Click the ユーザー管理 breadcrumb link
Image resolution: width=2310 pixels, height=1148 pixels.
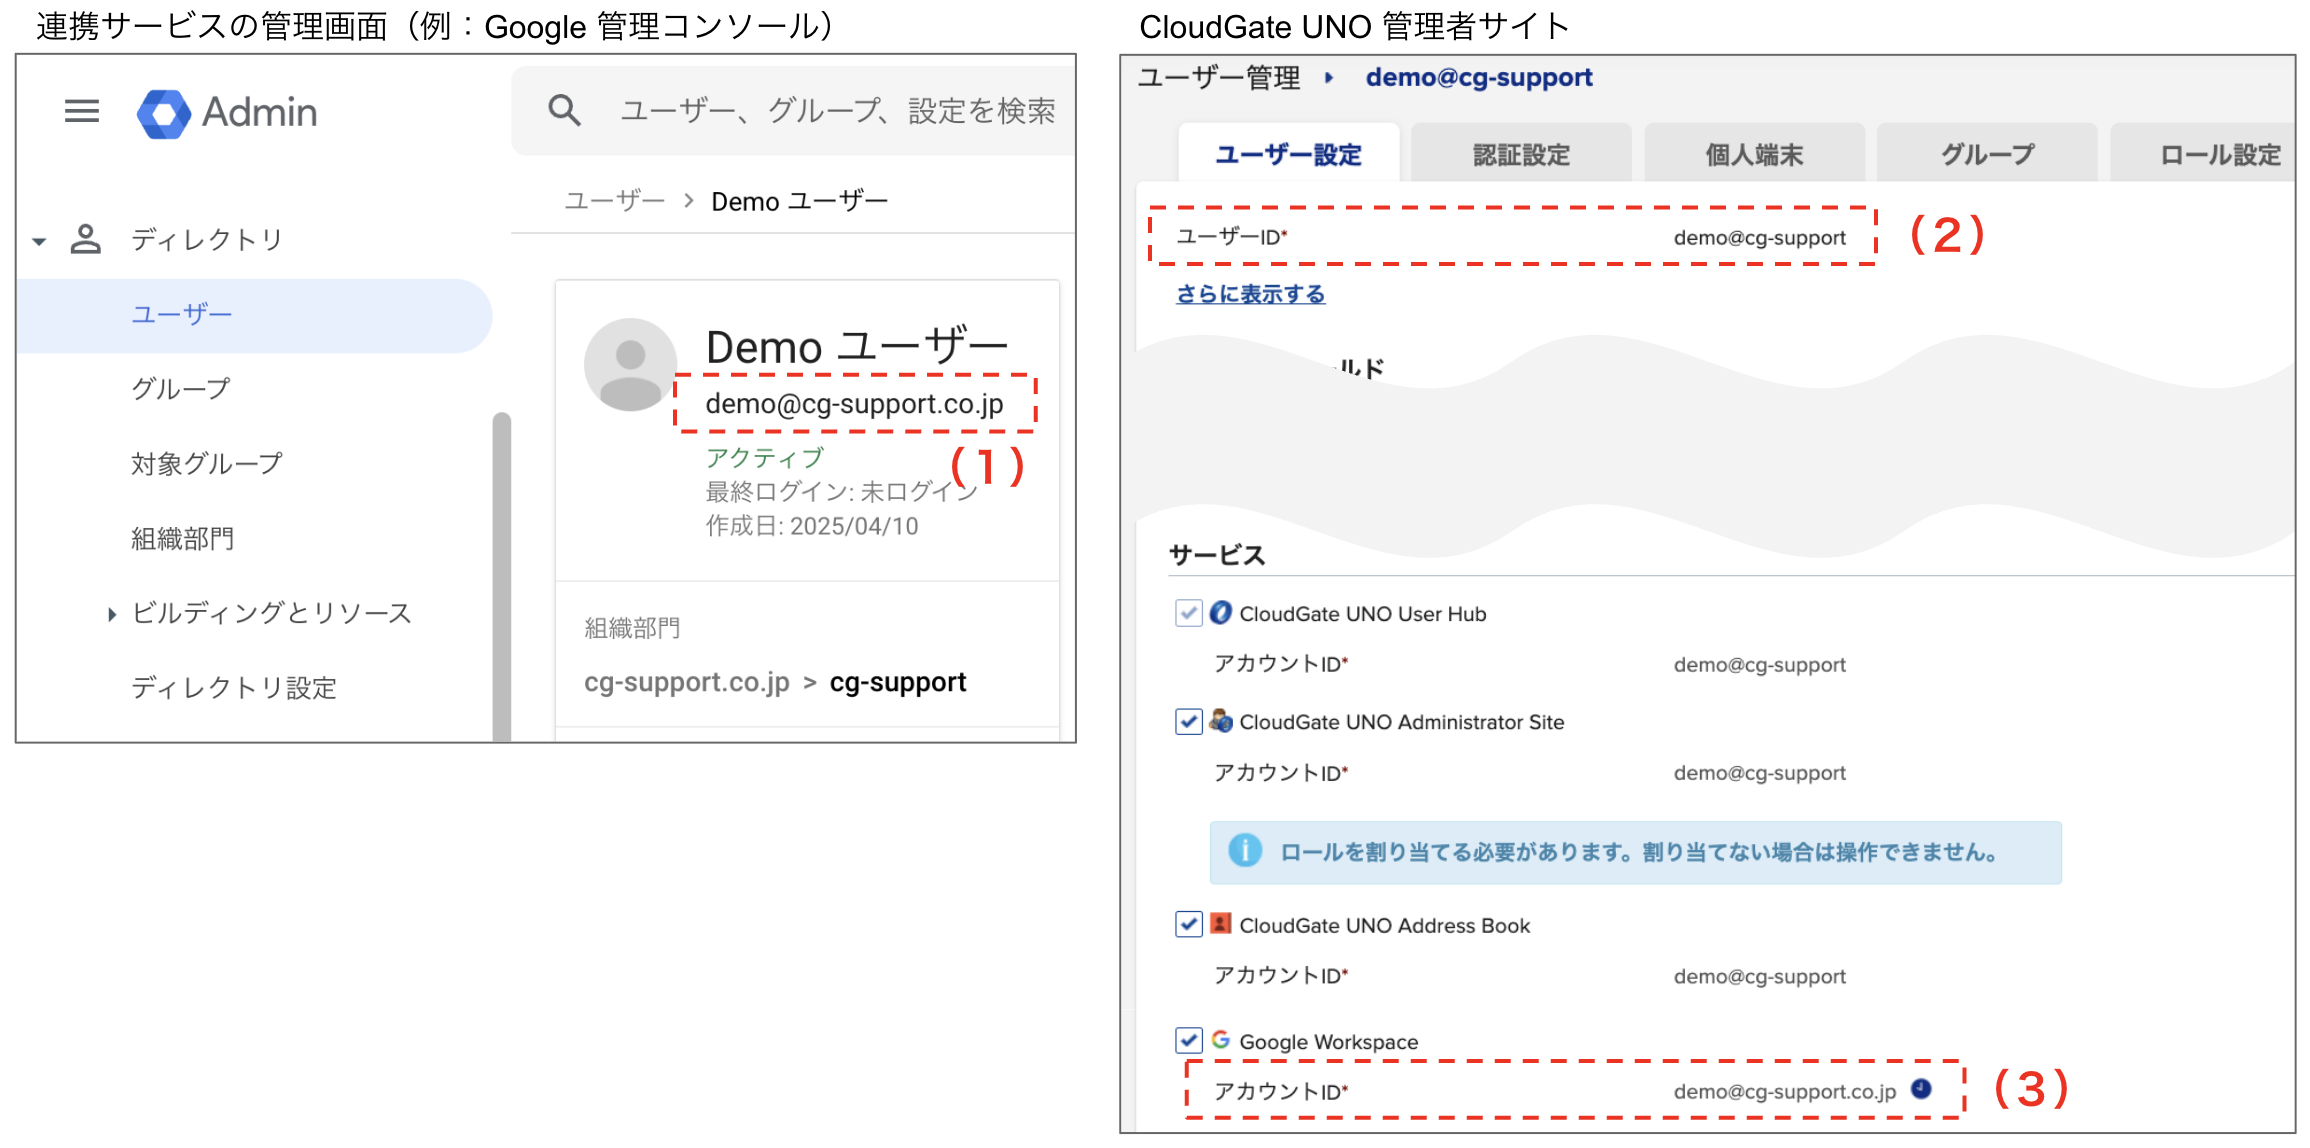tap(1219, 77)
